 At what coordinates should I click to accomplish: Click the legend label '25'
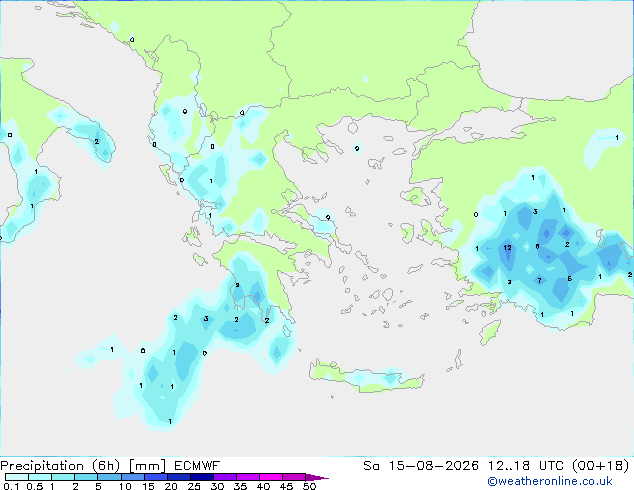click(194, 486)
